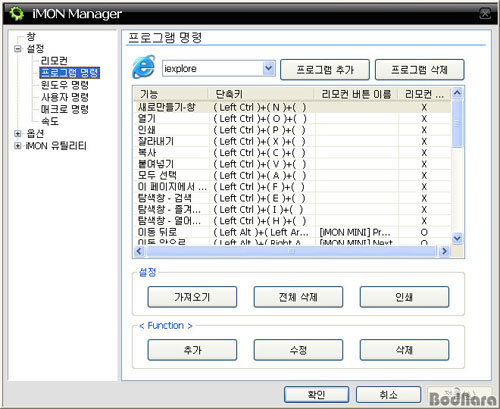The width and height of the screenshot is (500, 409).
Task: Click the iMON Manager gear logo icon
Action: tap(17, 13)
